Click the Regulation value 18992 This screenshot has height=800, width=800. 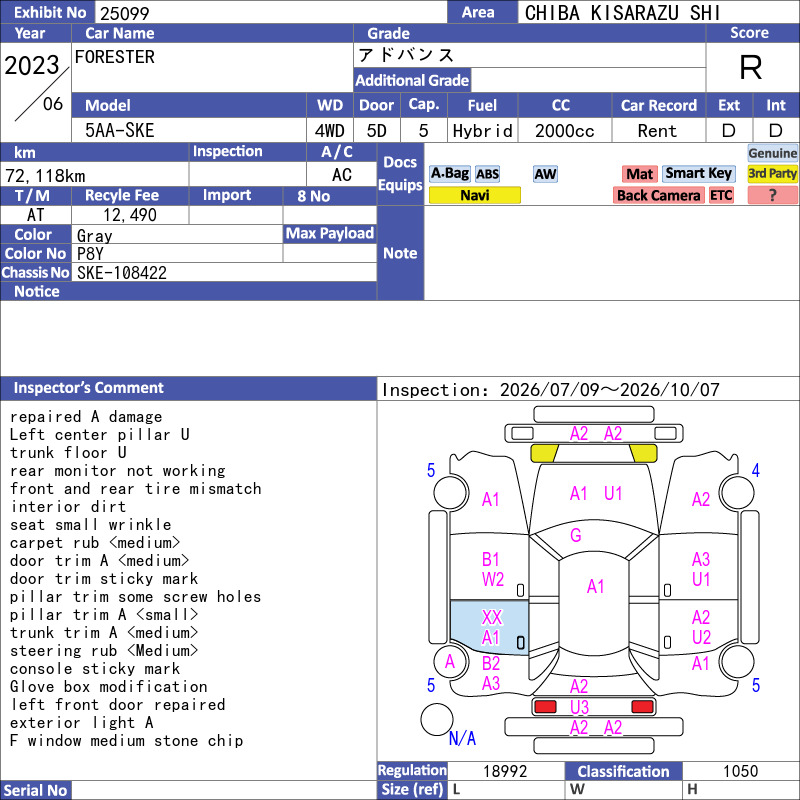(505, 771)
